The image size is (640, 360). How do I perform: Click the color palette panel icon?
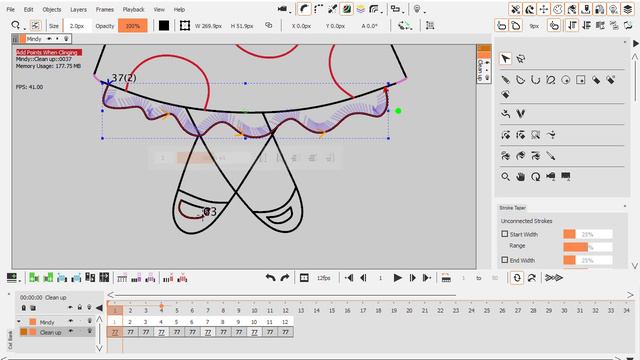558,9
